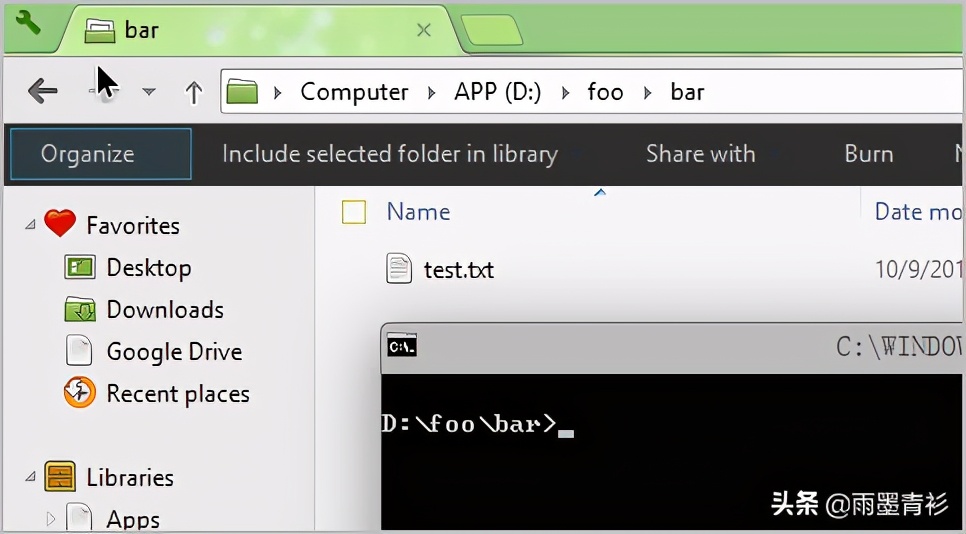Open a new tab
966x534 pixels.
click(492, 30)
